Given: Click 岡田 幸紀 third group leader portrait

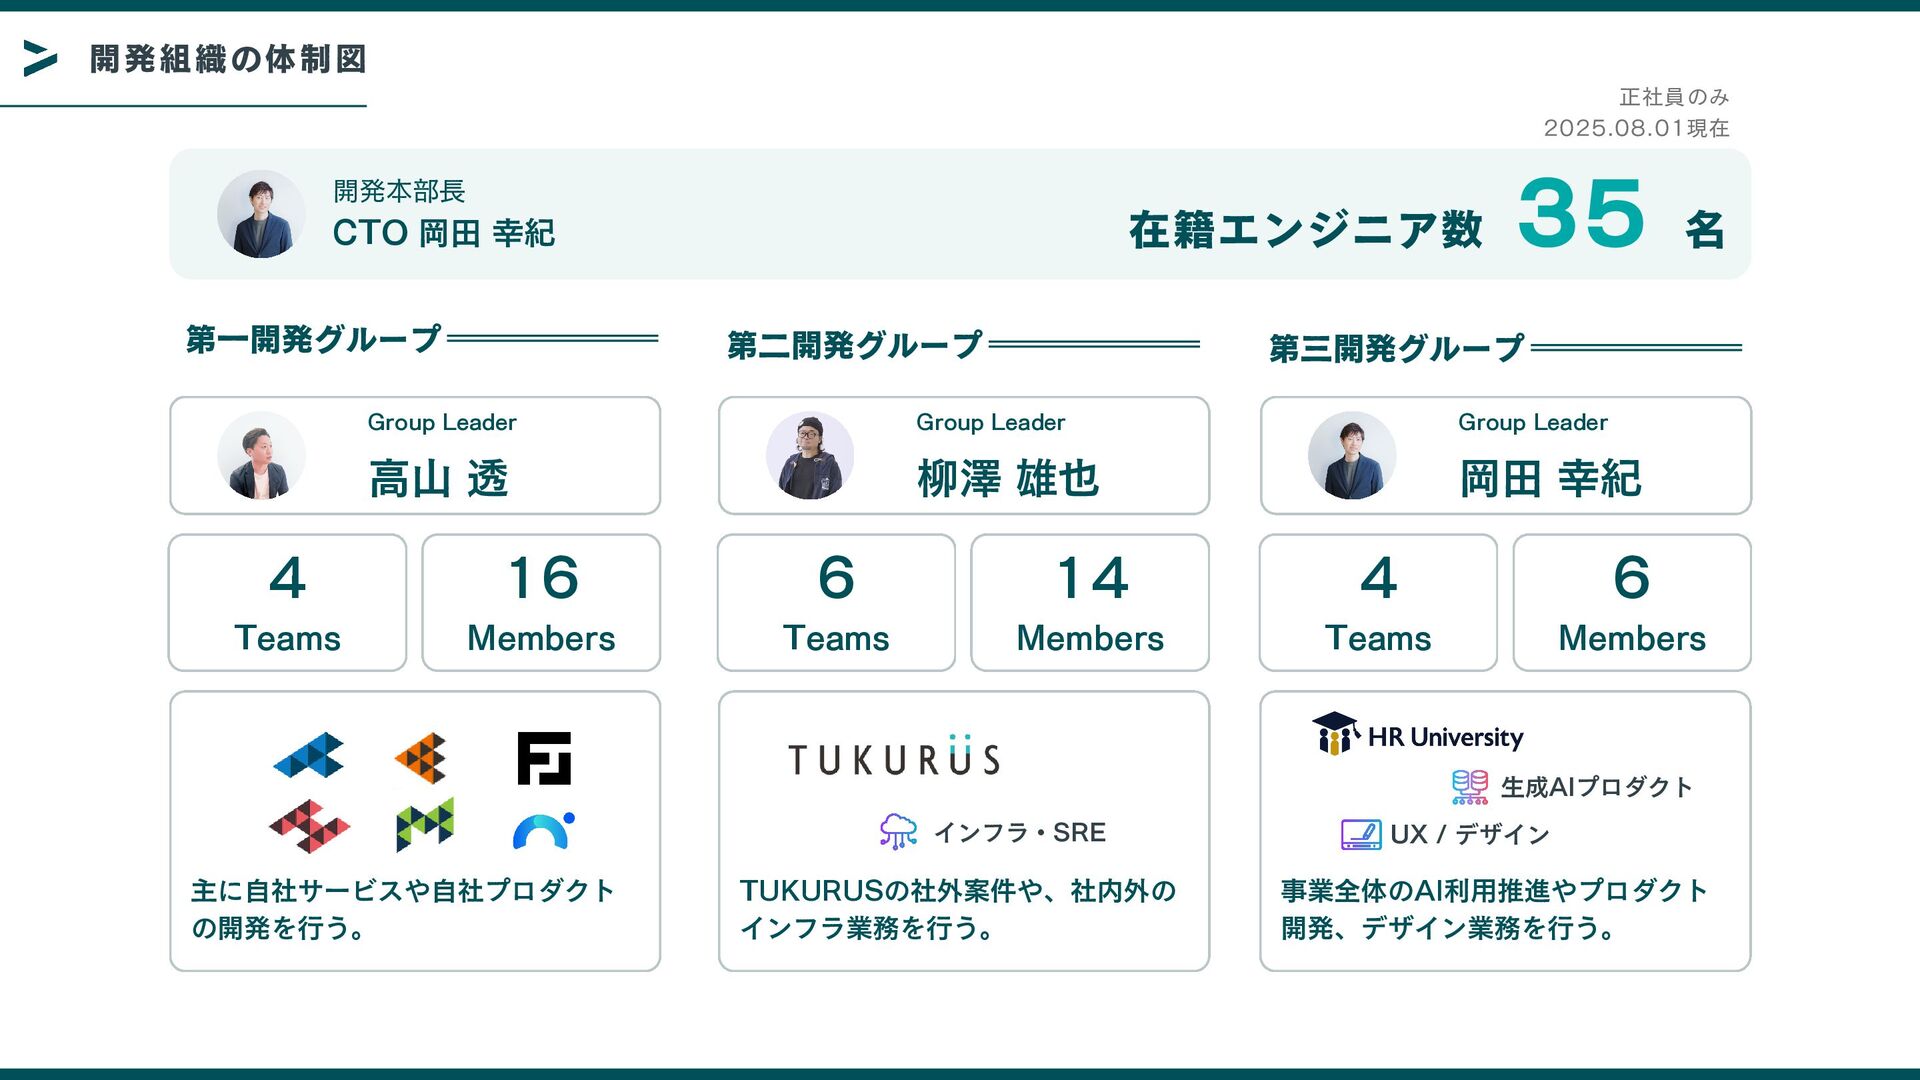Looking at the screenshot, I should click(x=1352, y=456).
